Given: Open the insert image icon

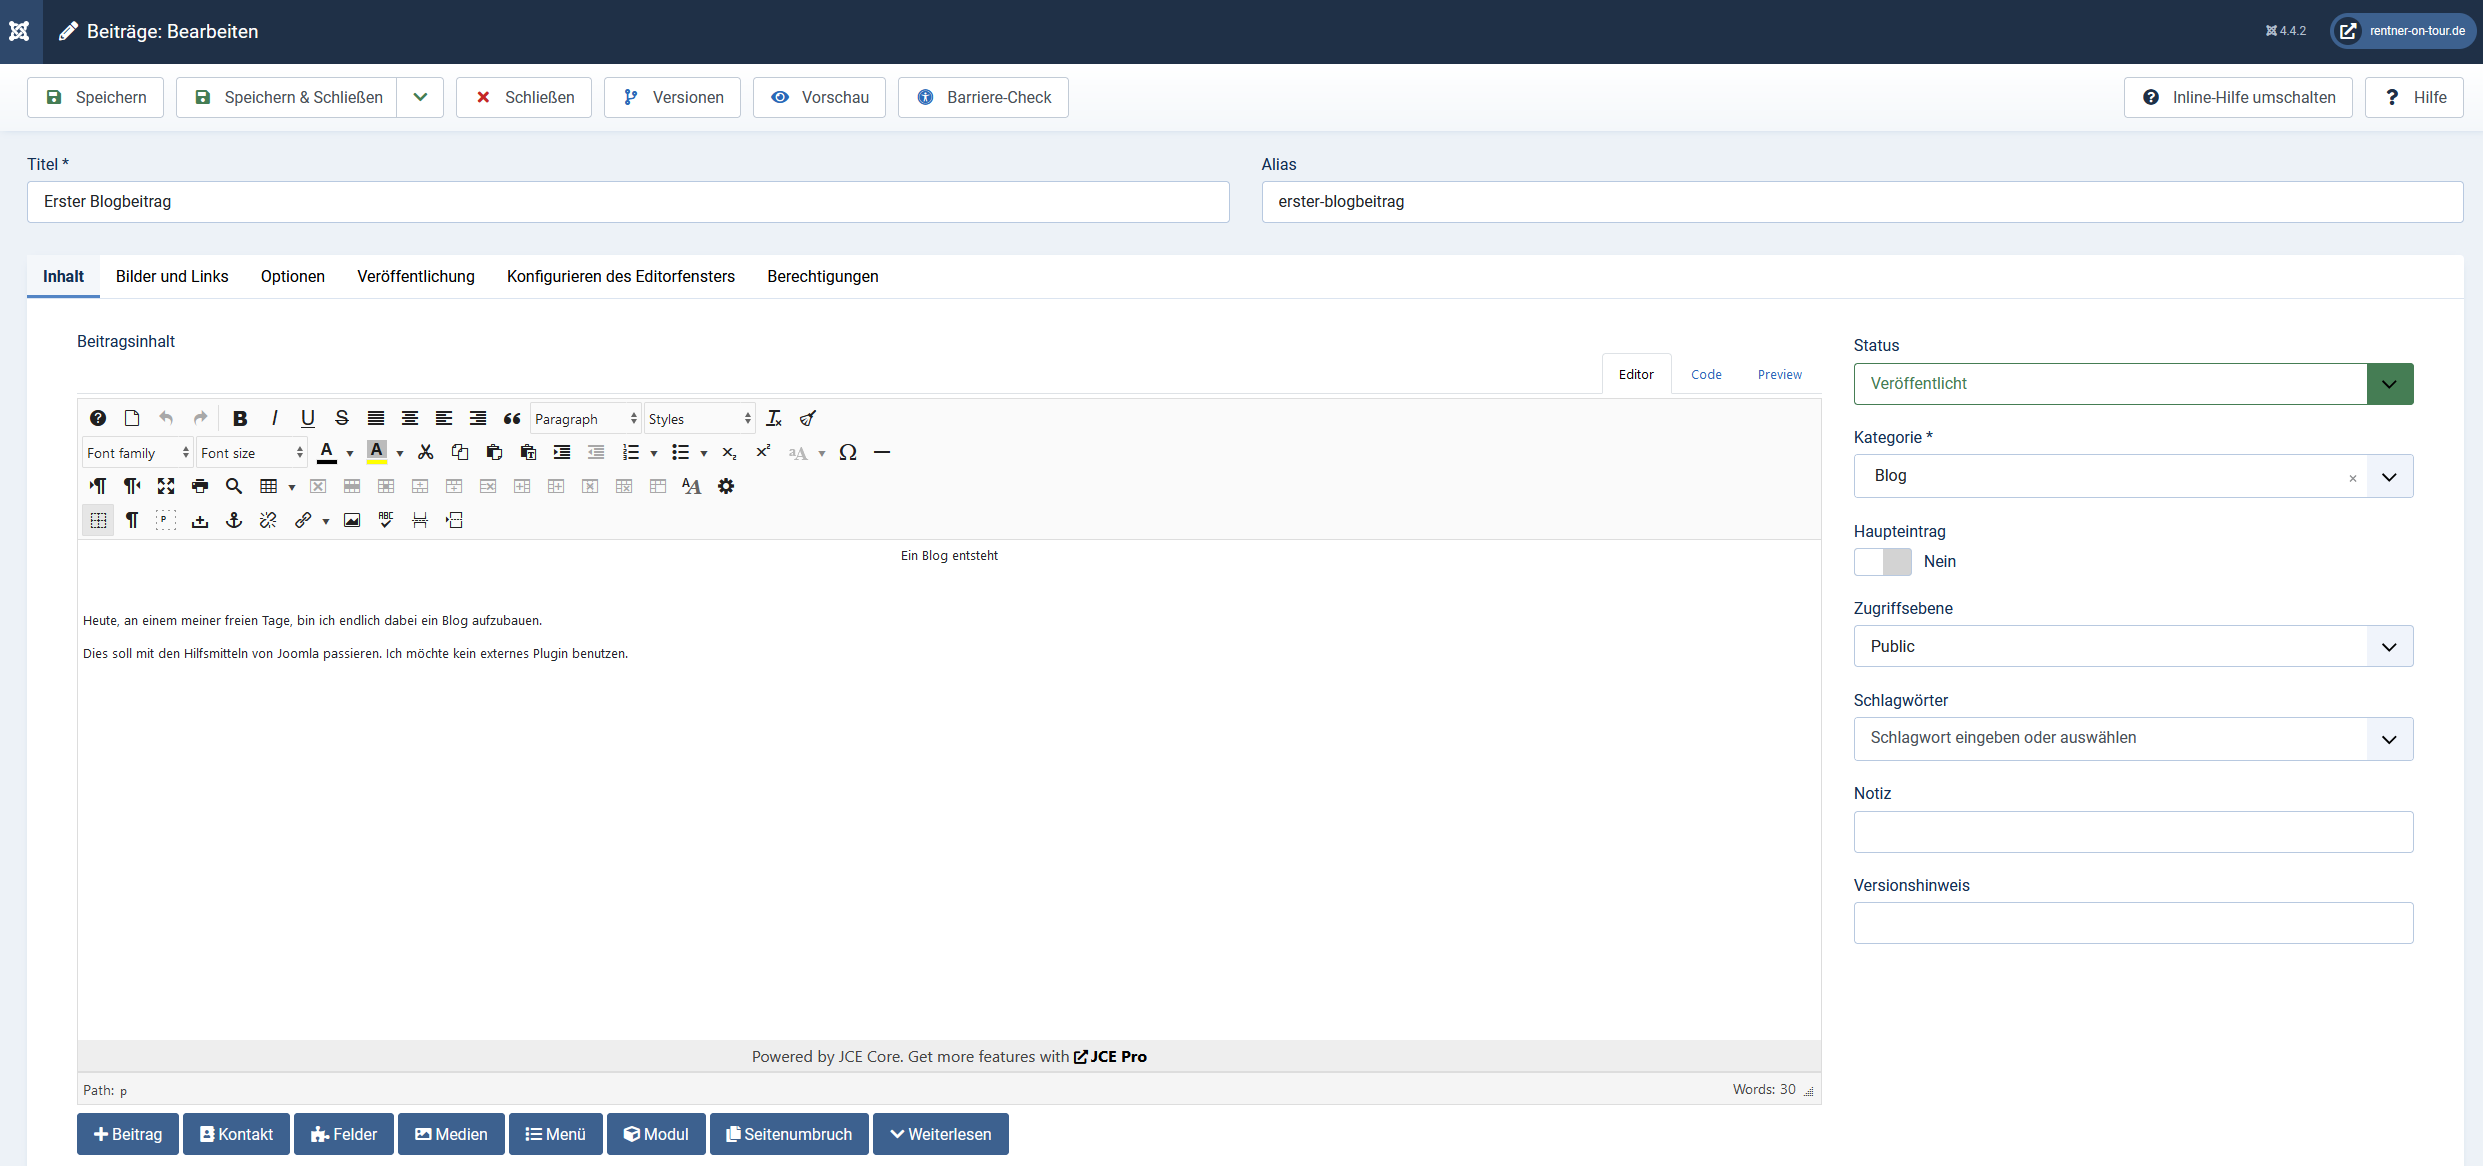Looking at the screenshot, I should 352,520.
